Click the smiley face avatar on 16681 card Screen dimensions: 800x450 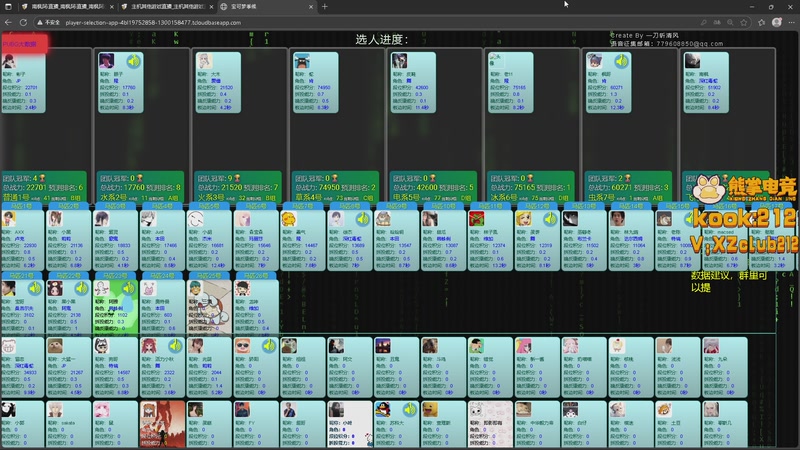pos(195,219)
